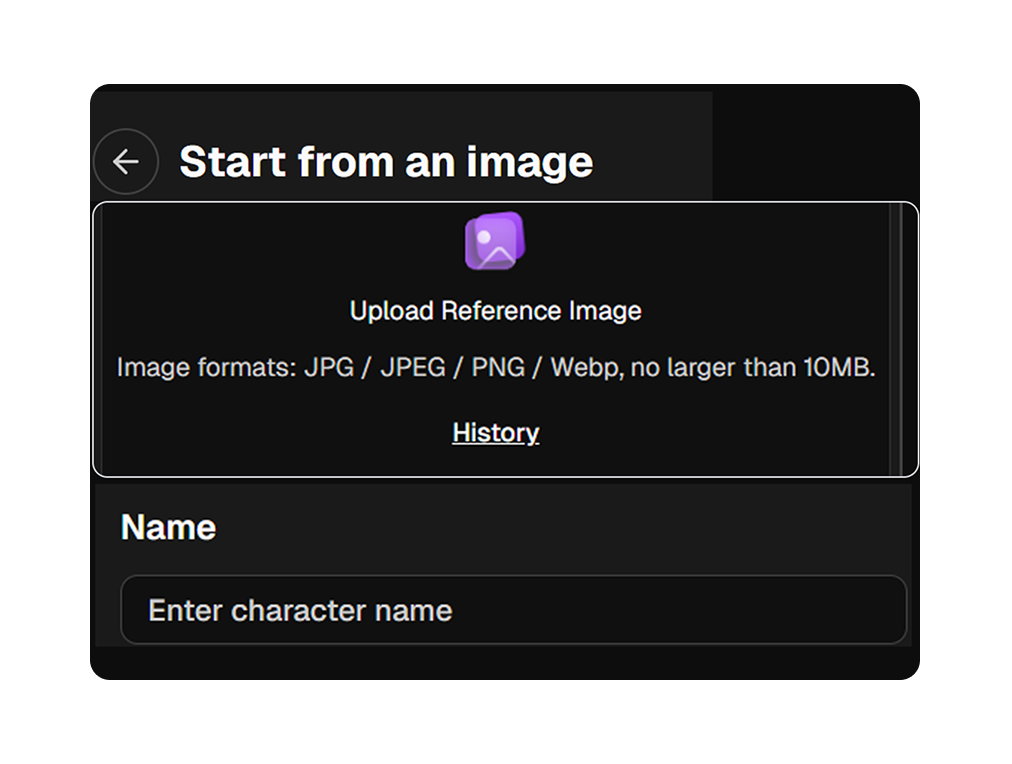Click the Name field label

point(168,527)
